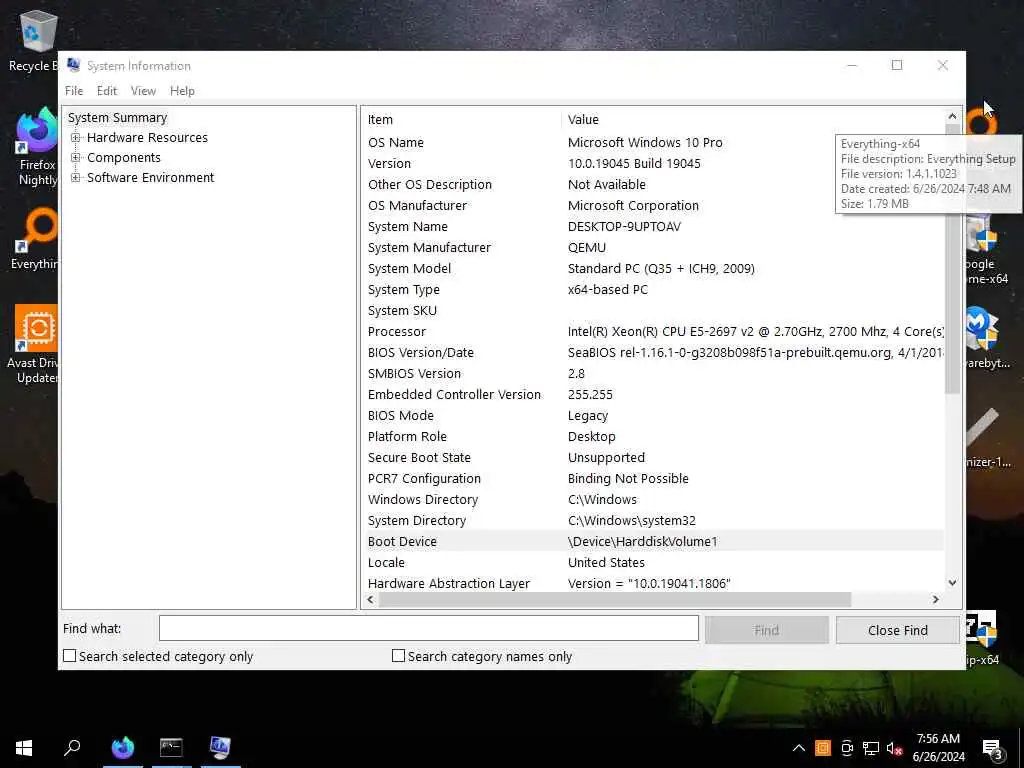This screenshot has height=768, width=1024.
Task: Open the Edit menu
Action: click(x=107, y=91)
